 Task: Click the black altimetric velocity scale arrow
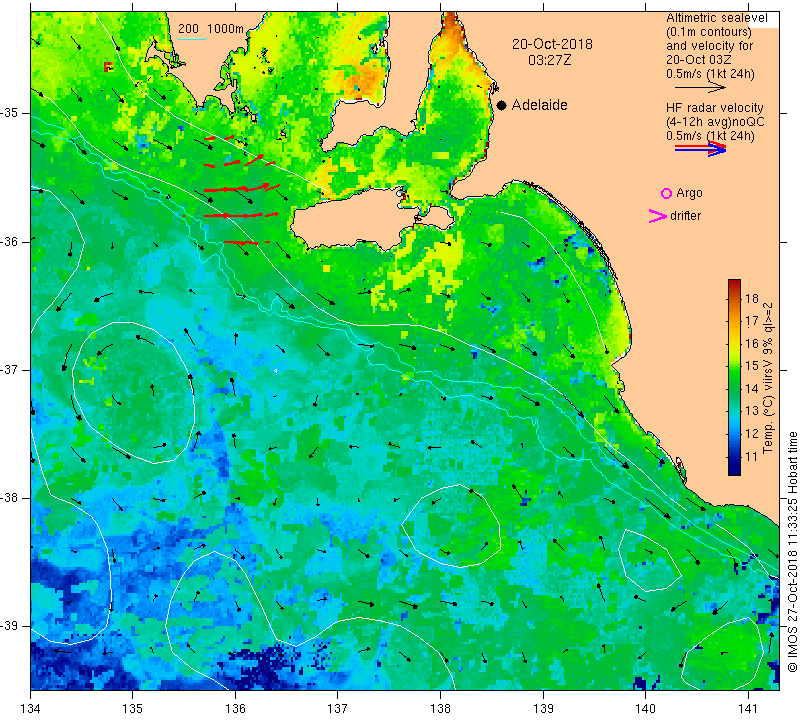pyautogui.click(x=699, y=88)
